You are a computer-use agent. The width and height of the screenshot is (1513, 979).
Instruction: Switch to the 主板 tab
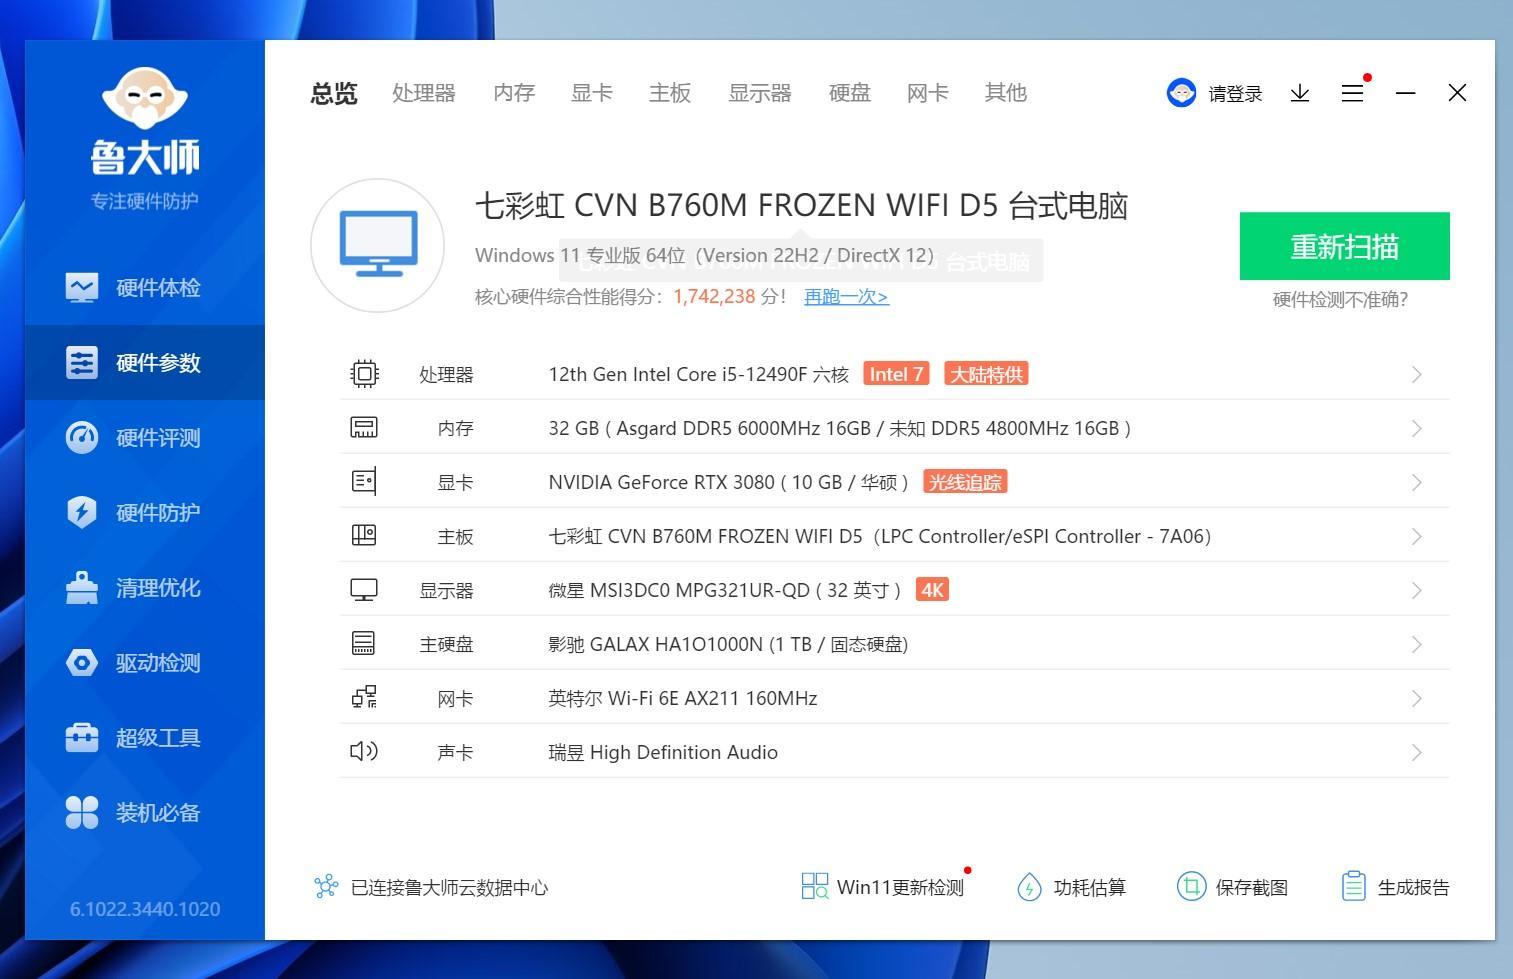(670, 93)
